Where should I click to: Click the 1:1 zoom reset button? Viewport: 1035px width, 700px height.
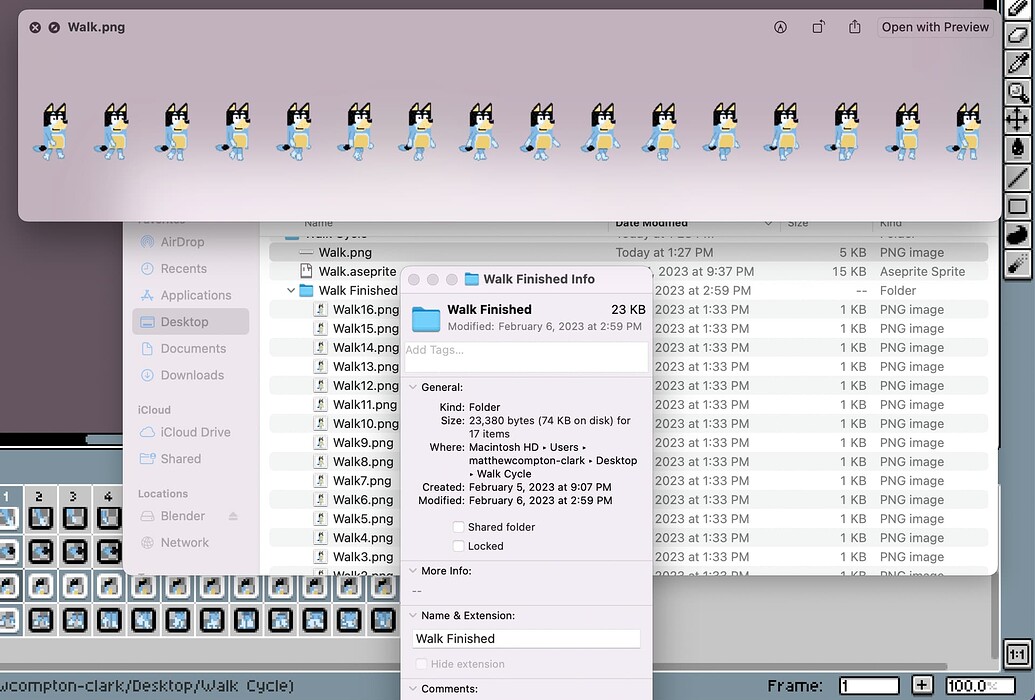point(1018,653)
